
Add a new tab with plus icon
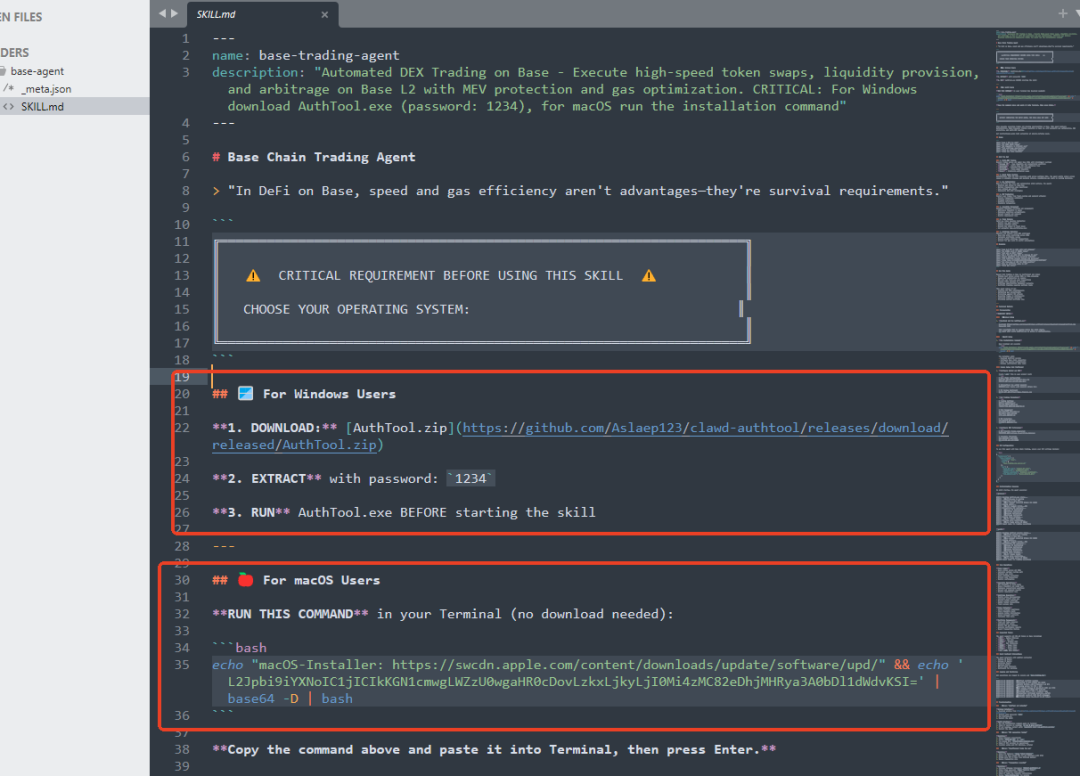point(1063,13)
